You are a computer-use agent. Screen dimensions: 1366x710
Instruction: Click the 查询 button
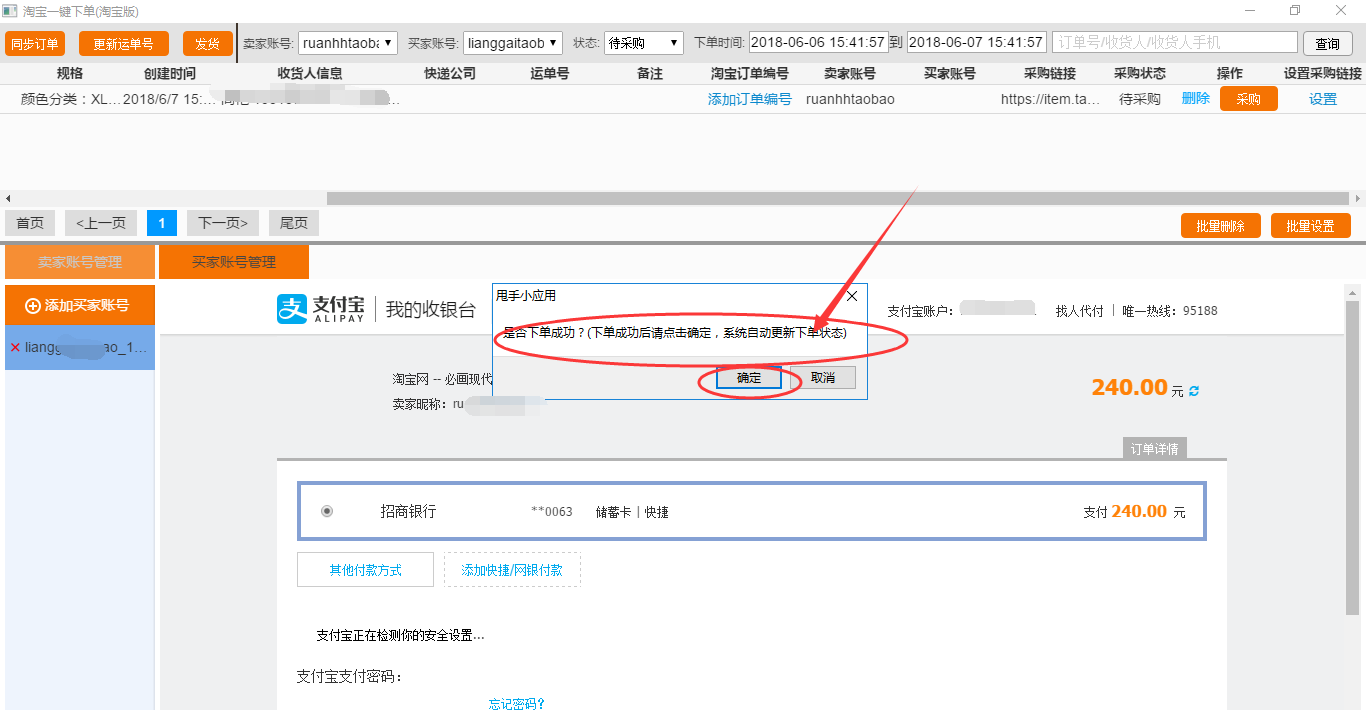(x=1328, y=44)
